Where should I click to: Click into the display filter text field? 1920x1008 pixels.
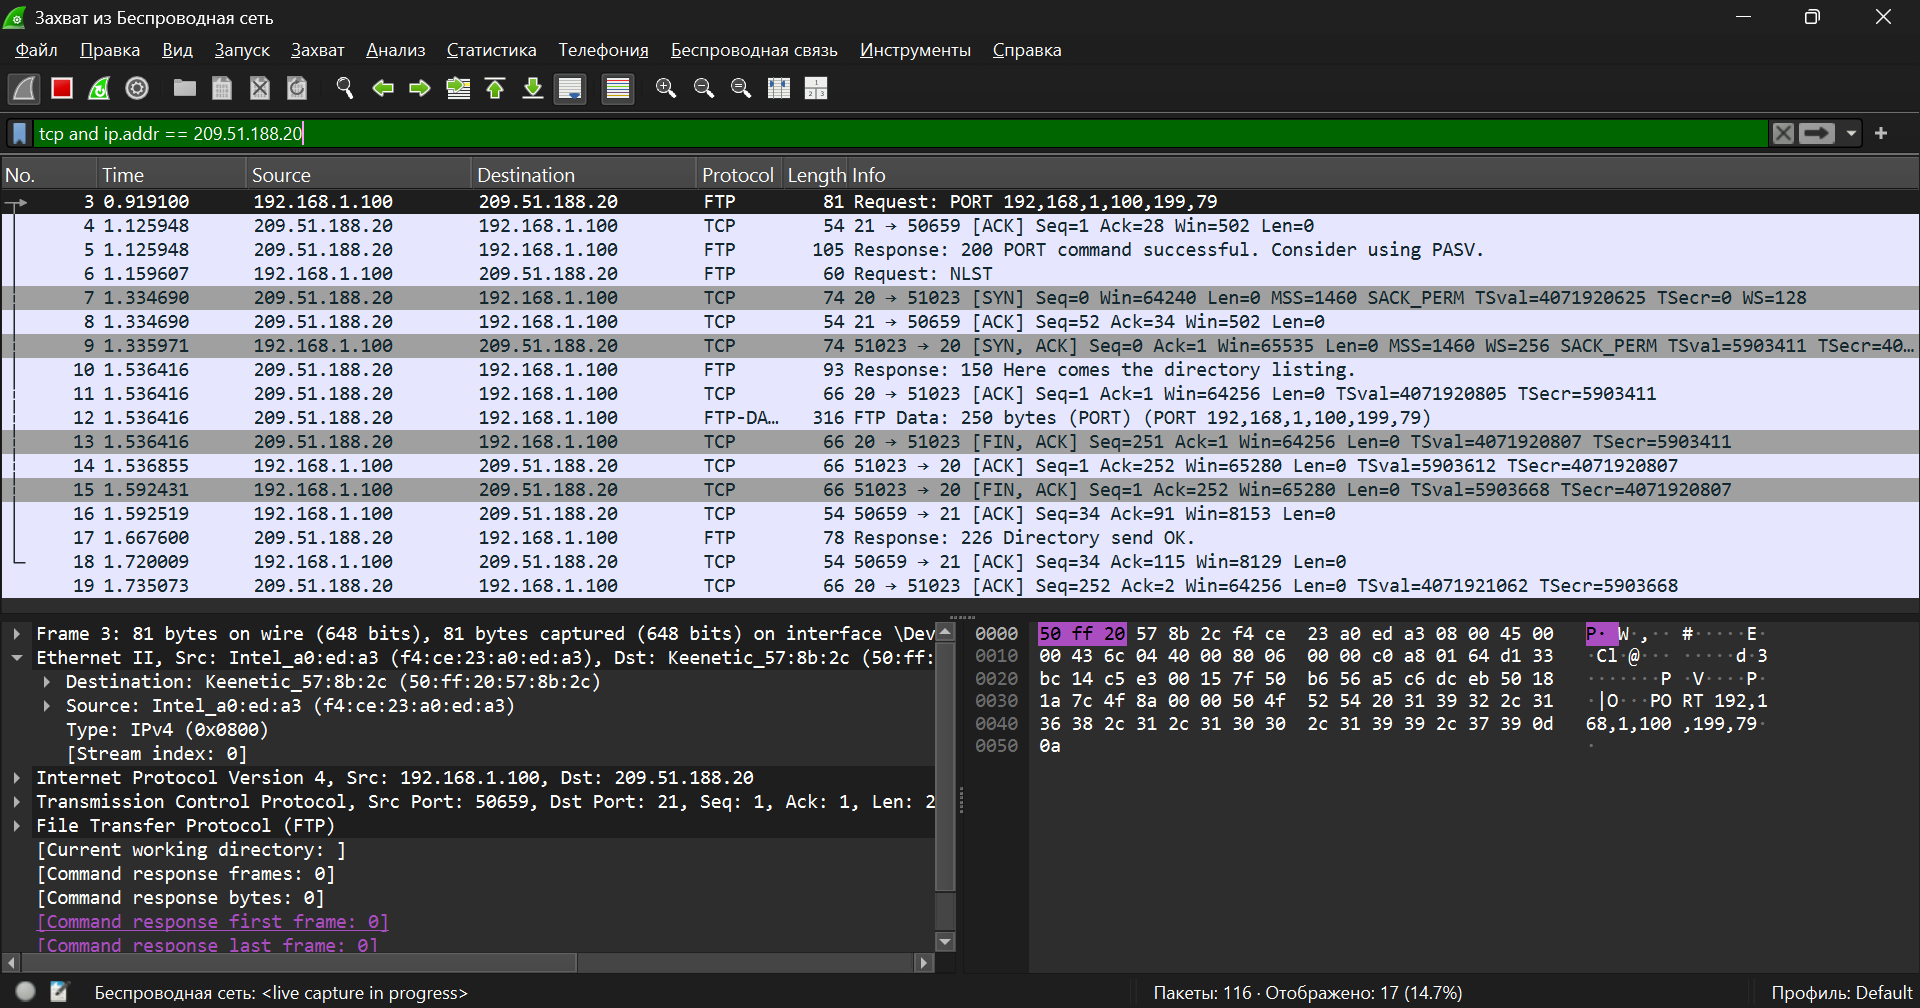pyautogui.click(x=900, y=134)
